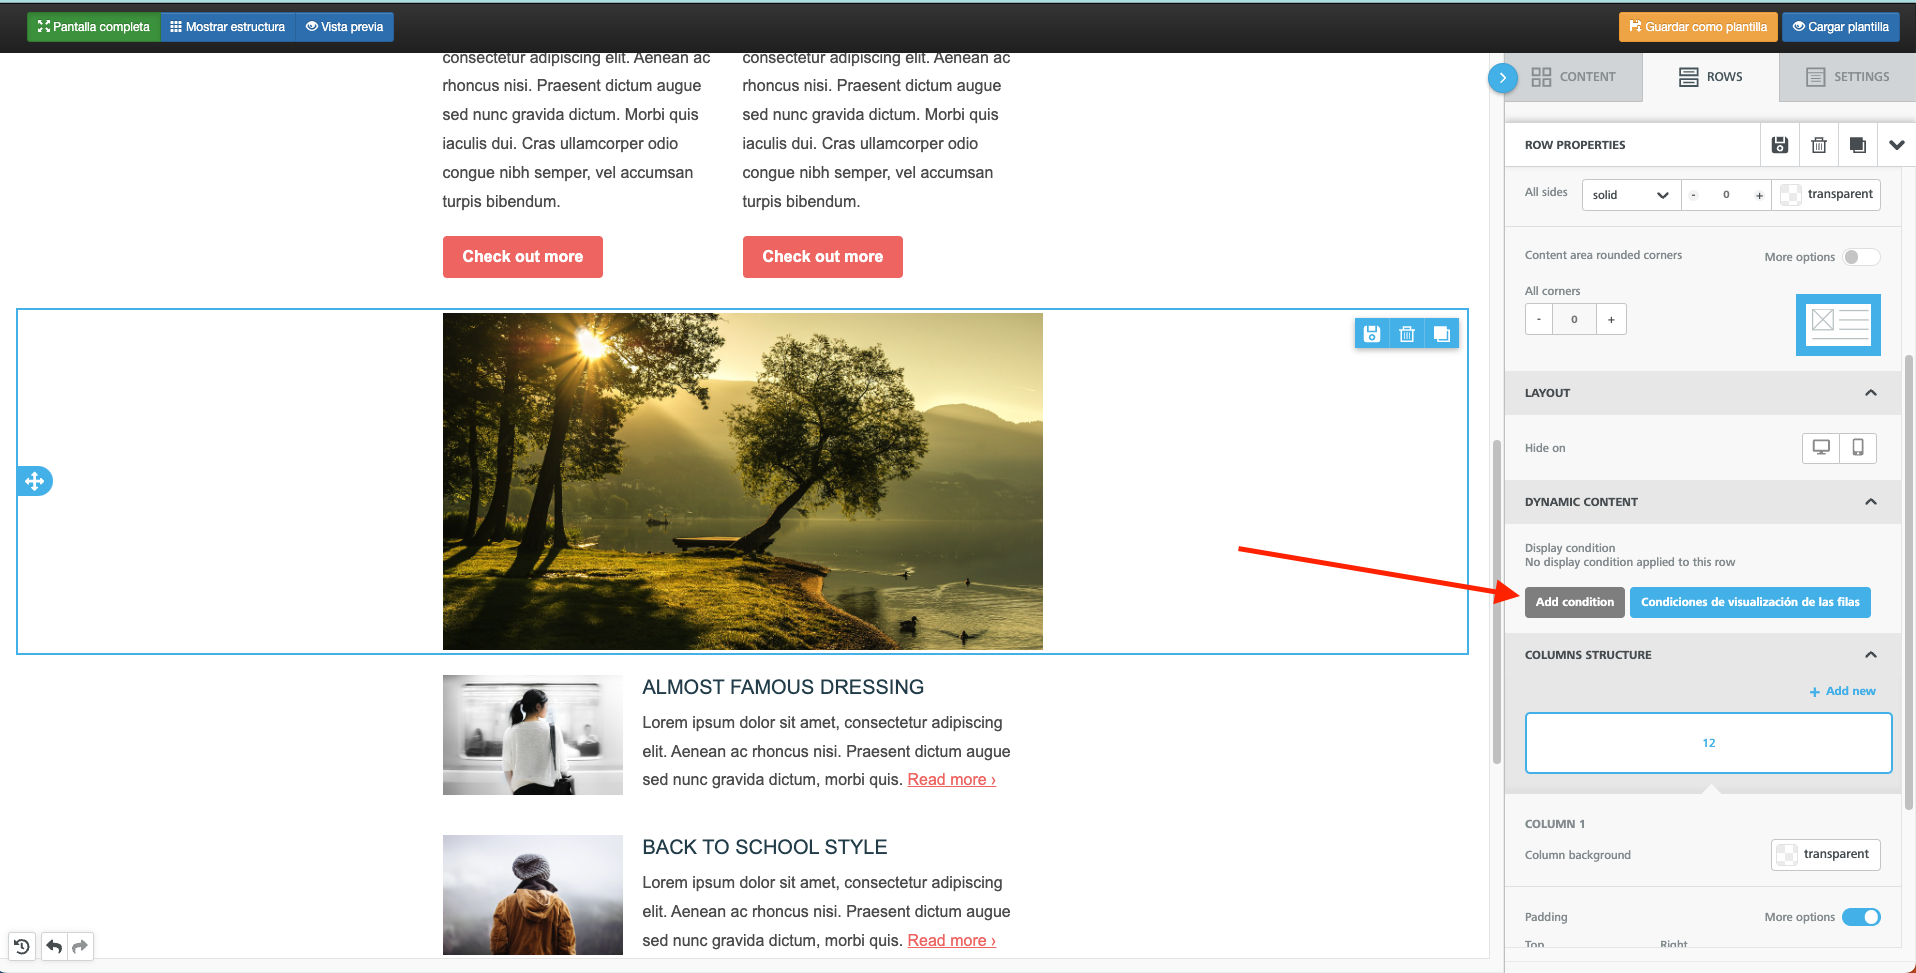The width and height of the screenshot is (1916, 973).
Task: Toggle hide on mobile icon
Action: [1857, 448]
